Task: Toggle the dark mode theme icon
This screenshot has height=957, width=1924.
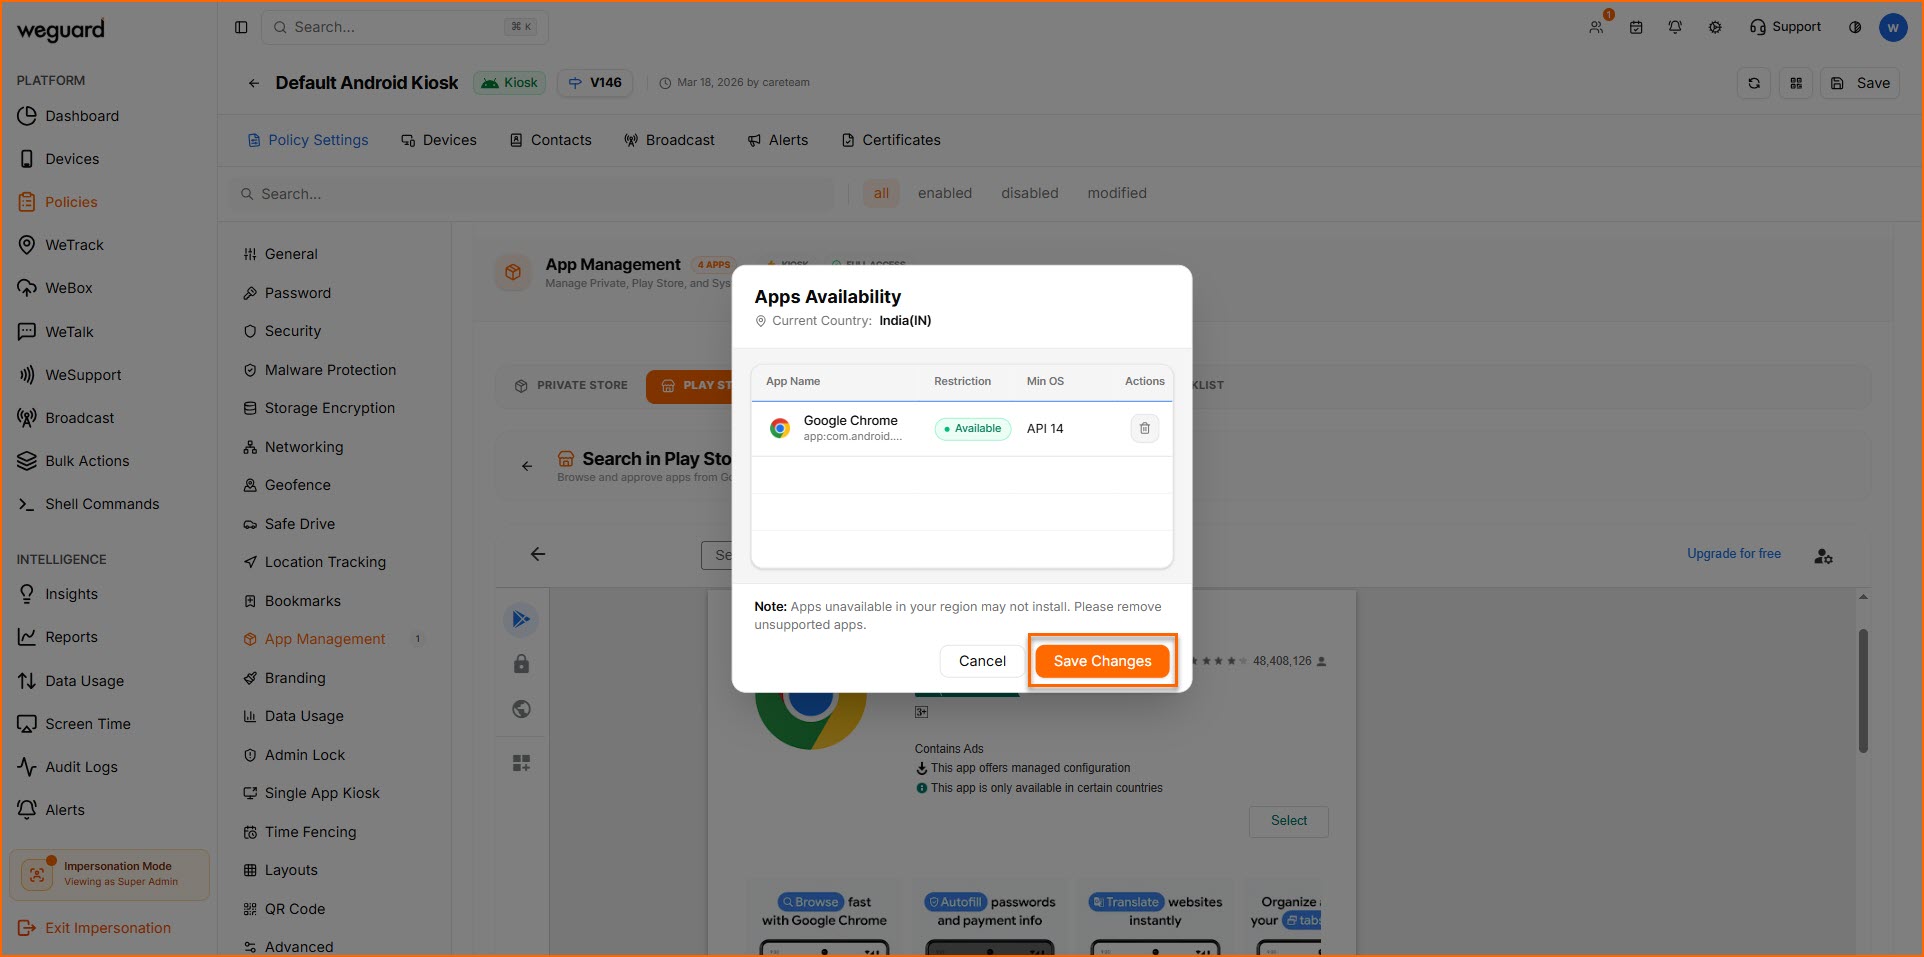Action: click(1855, 27)
